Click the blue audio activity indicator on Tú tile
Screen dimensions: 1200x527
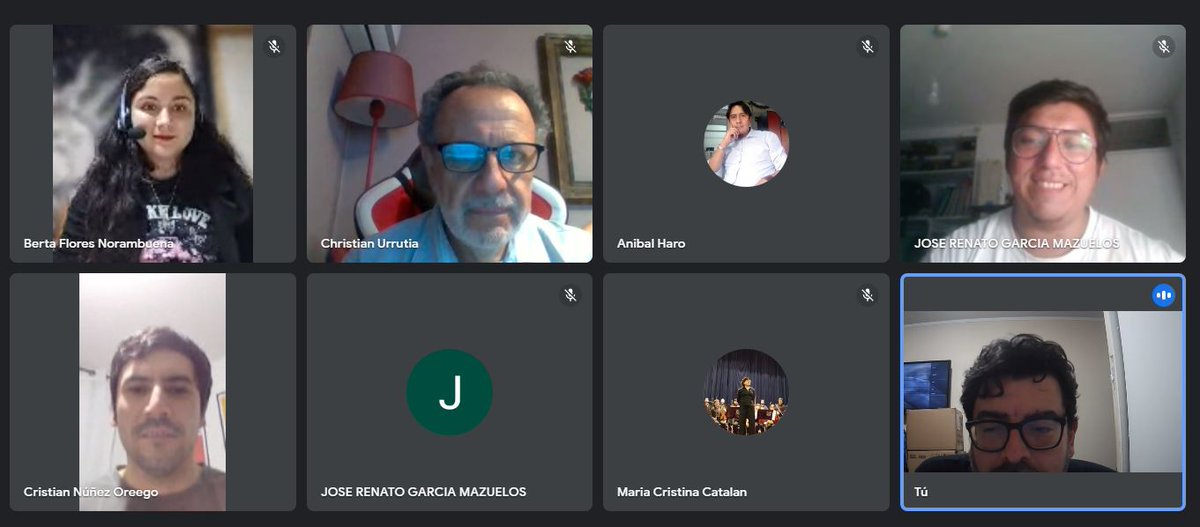pos(1164,295)
